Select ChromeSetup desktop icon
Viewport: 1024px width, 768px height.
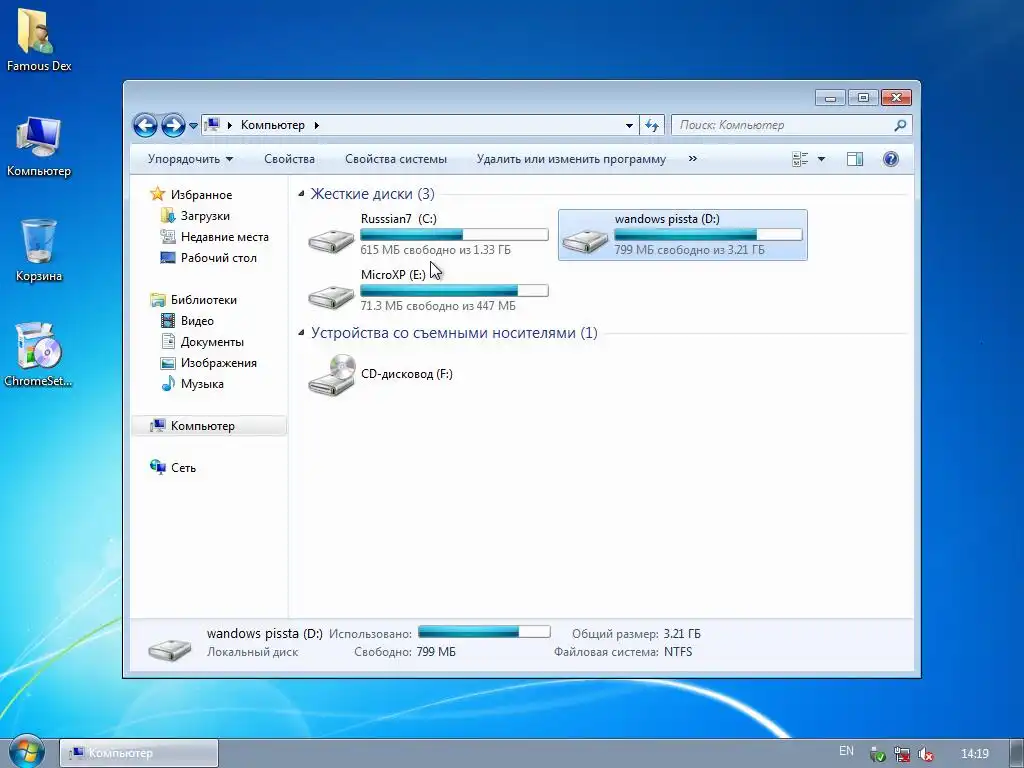39,355
